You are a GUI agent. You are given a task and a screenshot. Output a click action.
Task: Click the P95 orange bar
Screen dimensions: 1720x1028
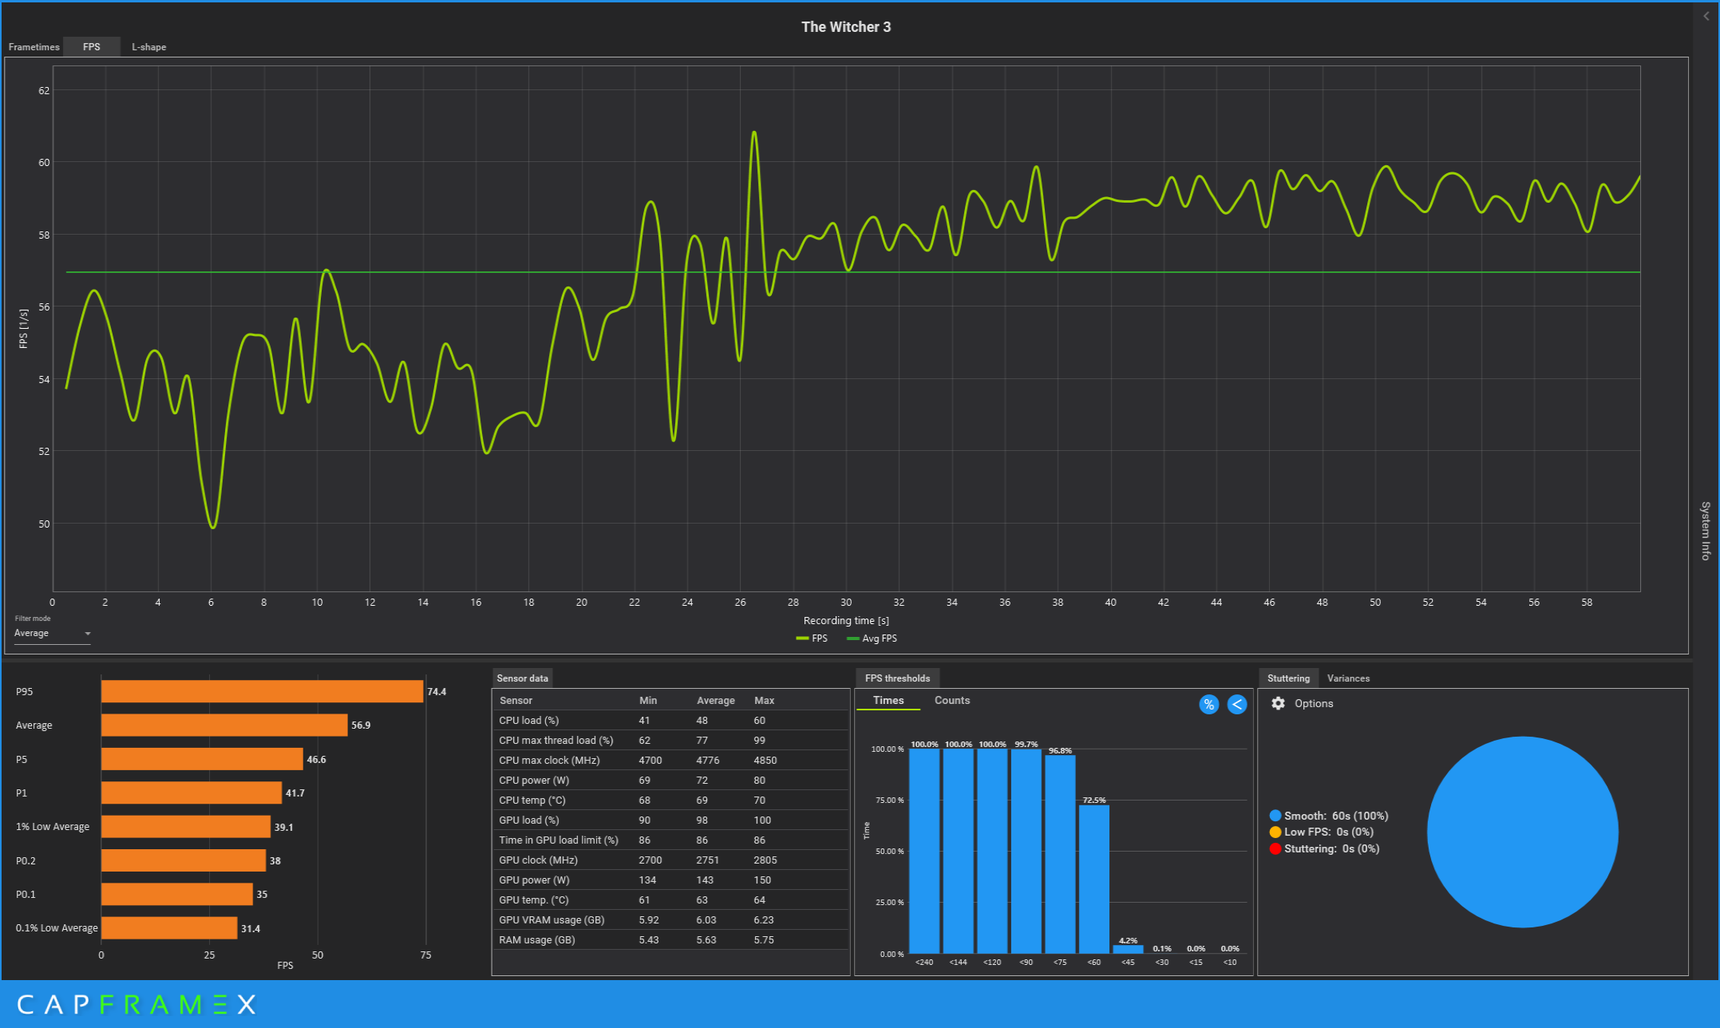tap(262, 692)
